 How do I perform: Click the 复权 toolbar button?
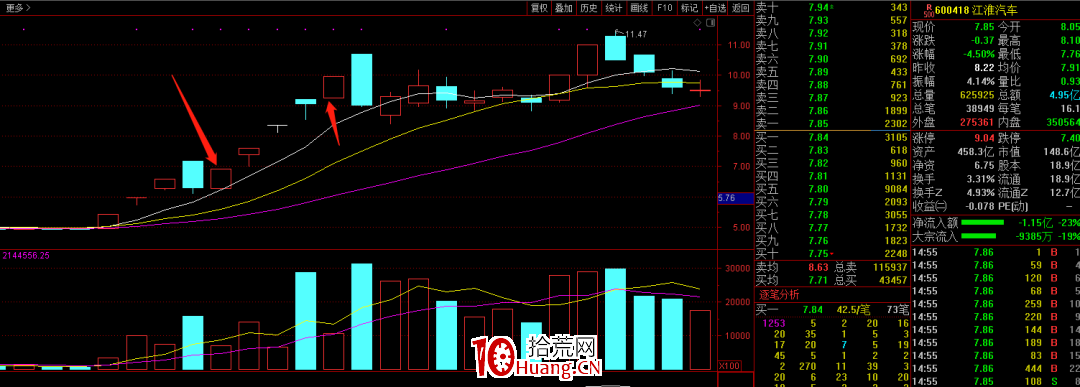pyautogui.click(x=539, y=8)
